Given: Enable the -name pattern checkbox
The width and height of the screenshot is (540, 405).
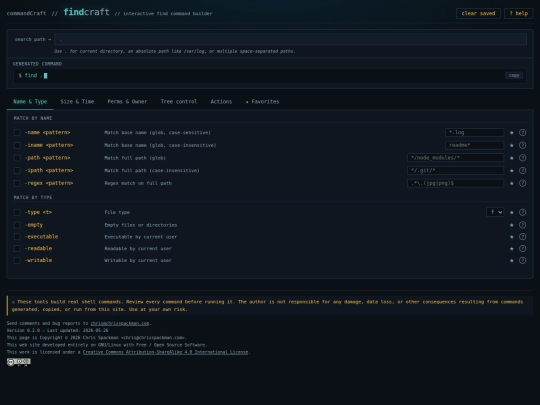Looking at the screenshot, I should point(17,133).
